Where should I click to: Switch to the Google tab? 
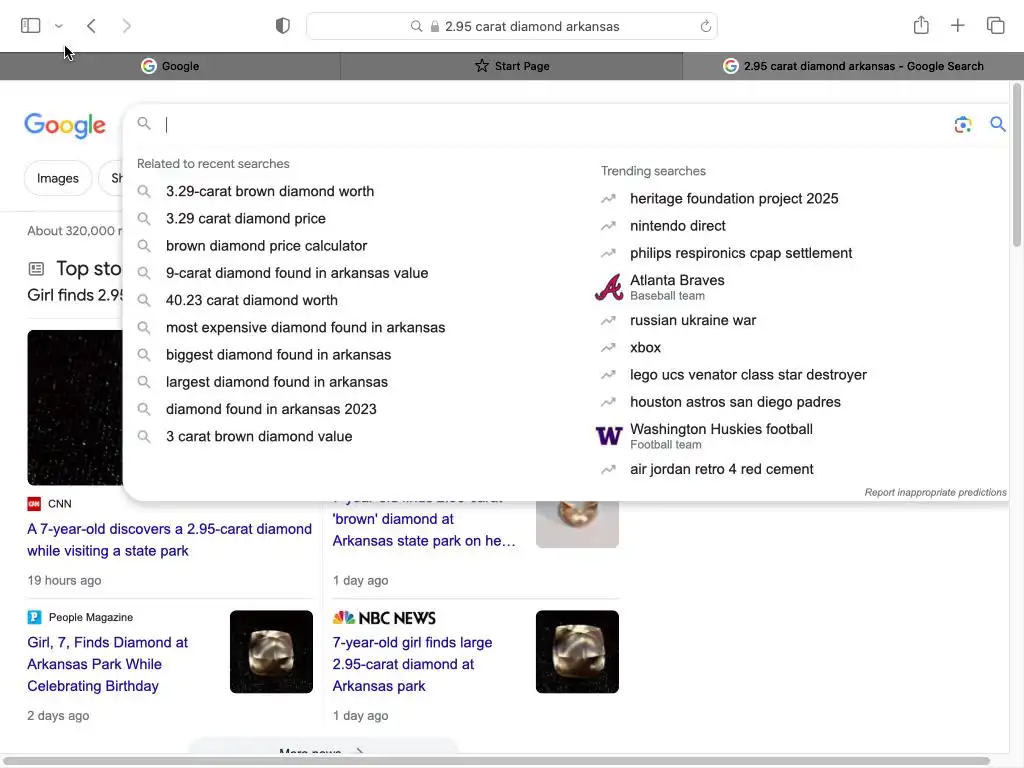coord(170,66)
